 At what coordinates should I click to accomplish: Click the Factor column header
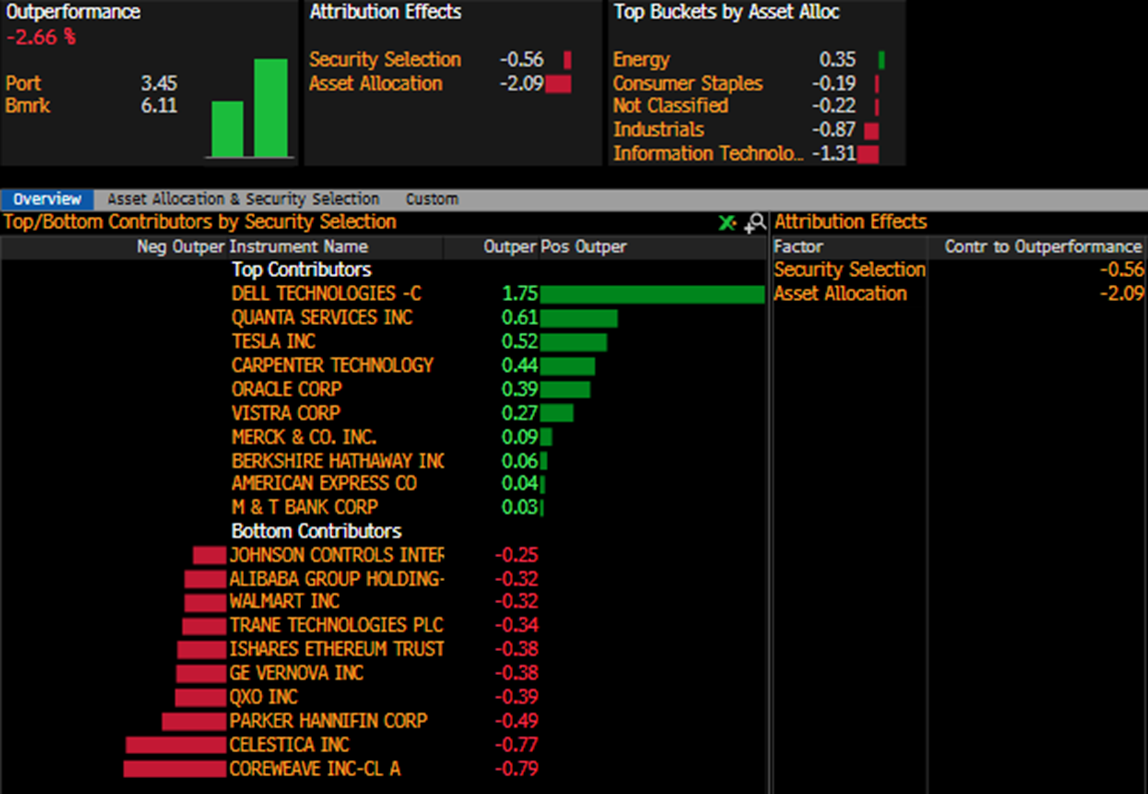(798, 247)
